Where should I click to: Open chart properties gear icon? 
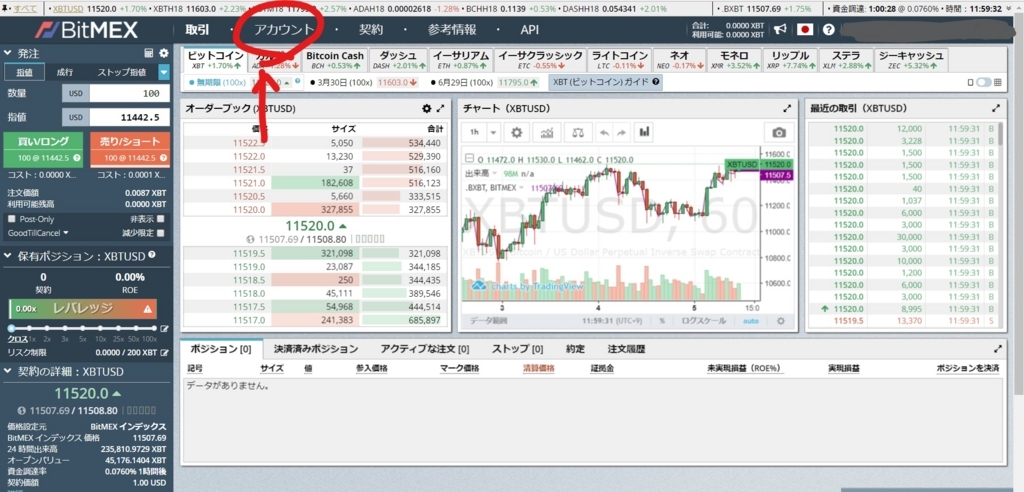click(517, 133)
